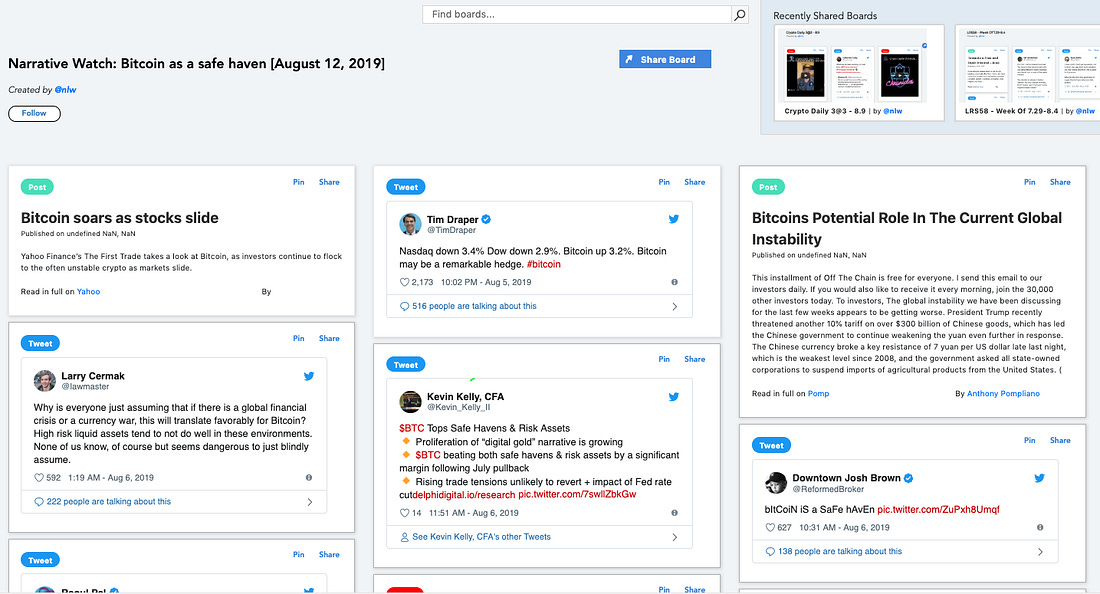Click first $BTC cashtag in Kevin Kelly tweet

(x=412, y=428)
